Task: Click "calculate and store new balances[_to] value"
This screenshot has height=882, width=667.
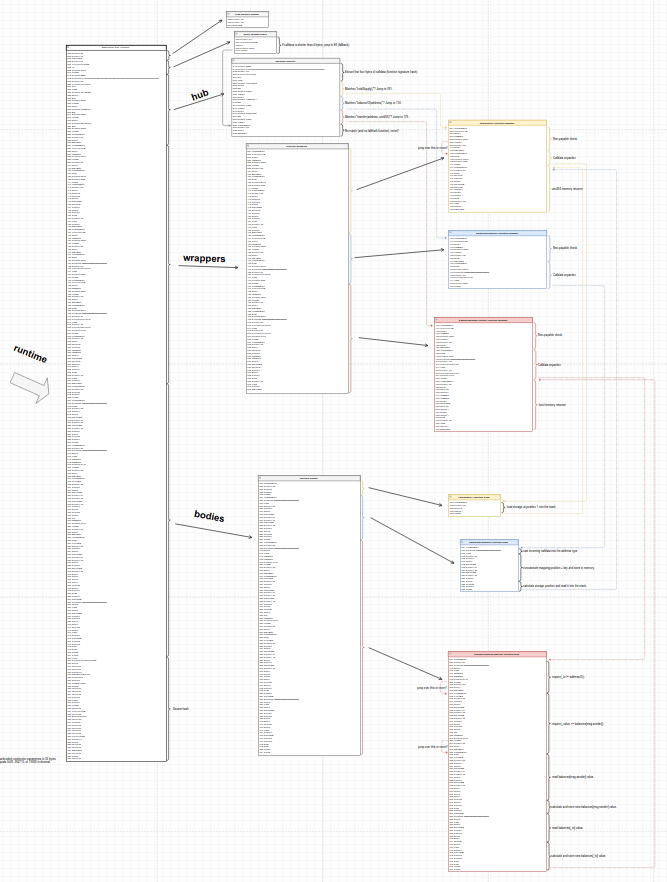Action: click(x=578, y=856)
